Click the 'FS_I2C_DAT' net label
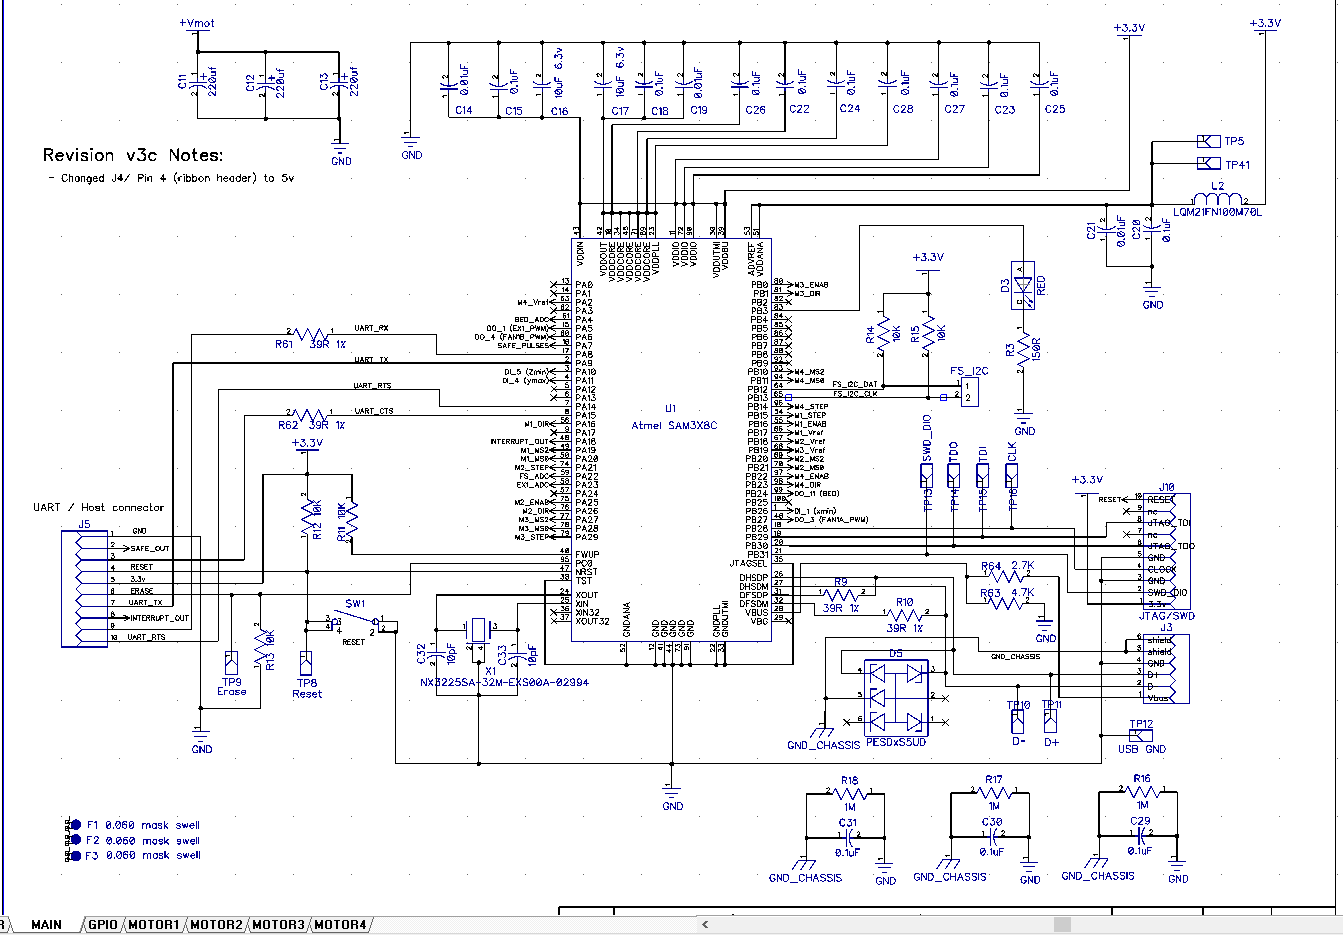Screen dimensions: 1343x935 (855, 385)
